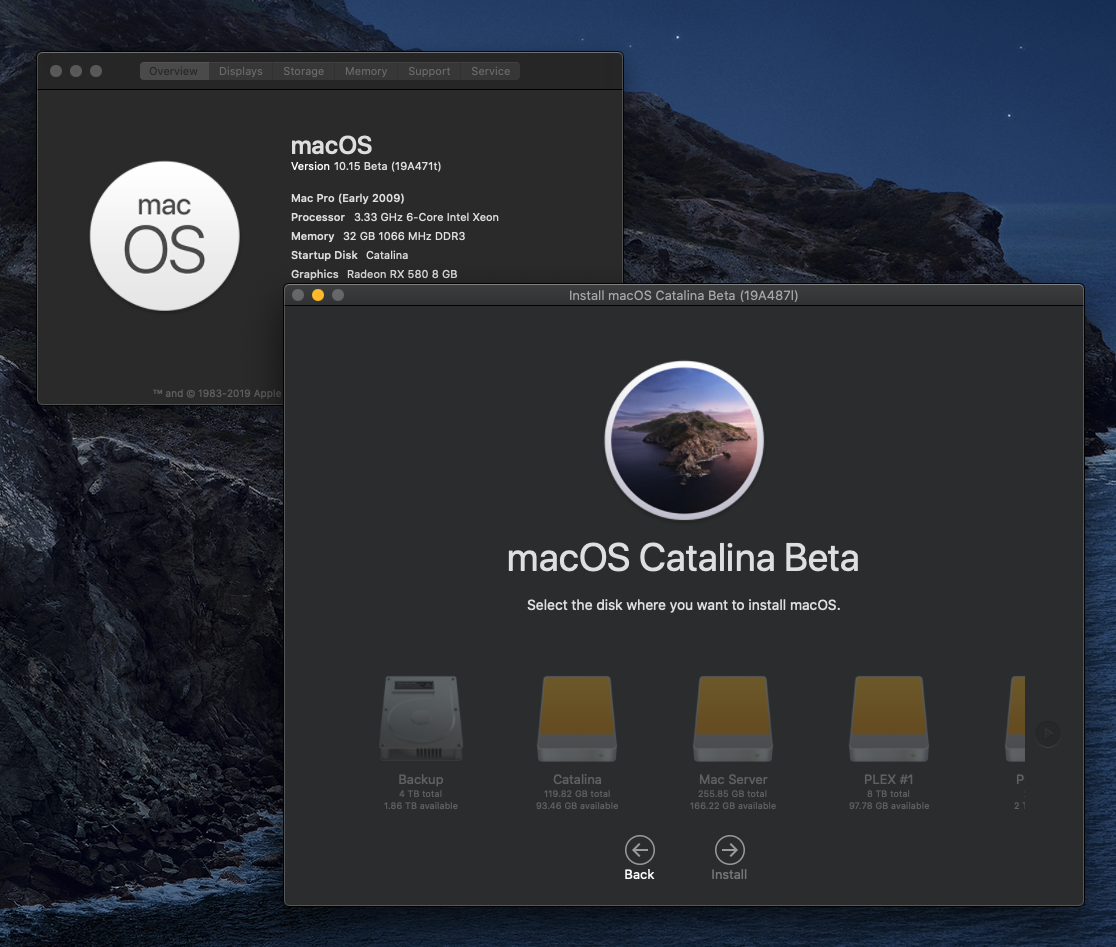Image resolution: width=1116 pixels, height=947 pixels.
Task: Click the 'Mac Pro (Early 2009)' text
Action: click(x=347, y=199)
